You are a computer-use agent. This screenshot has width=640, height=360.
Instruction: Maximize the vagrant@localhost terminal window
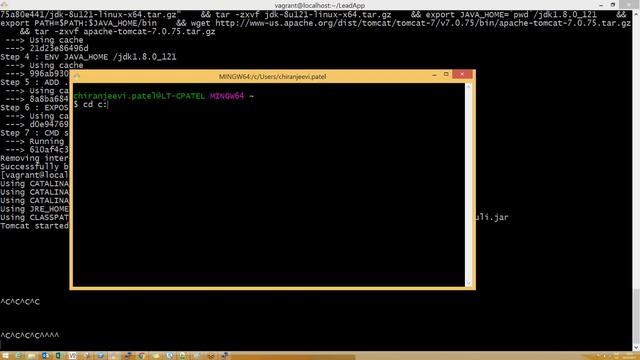coord(613,5)
